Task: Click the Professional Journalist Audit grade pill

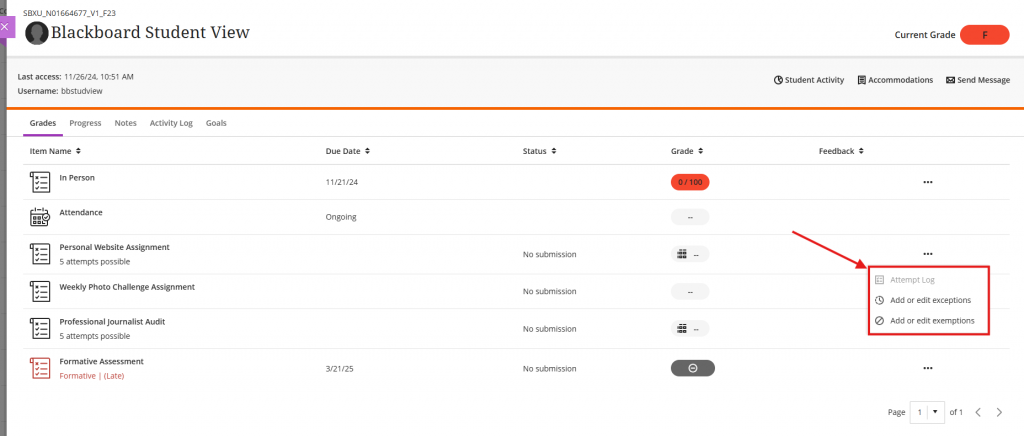Action: click(x=690, y=329)
